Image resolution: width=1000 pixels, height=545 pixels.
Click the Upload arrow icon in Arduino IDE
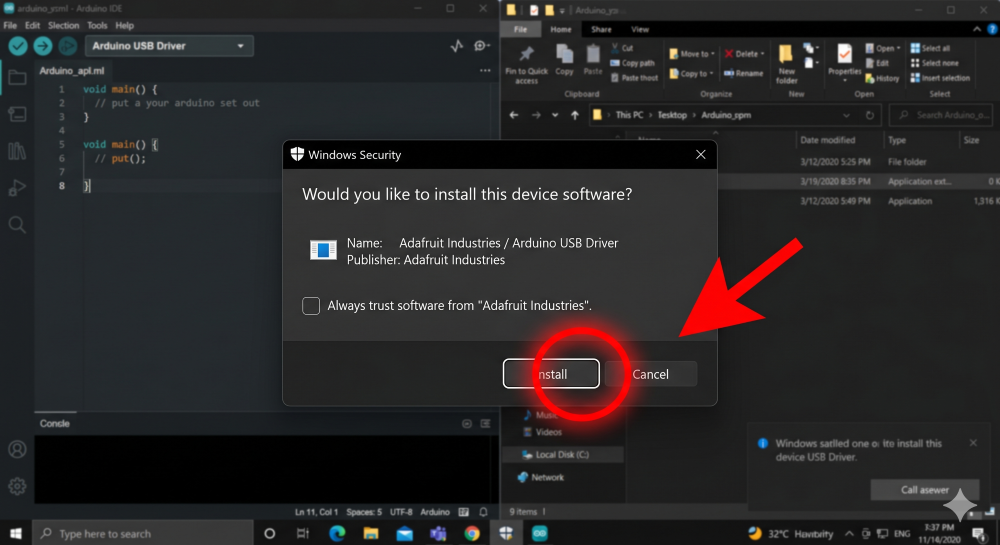[x=43, y=46]
